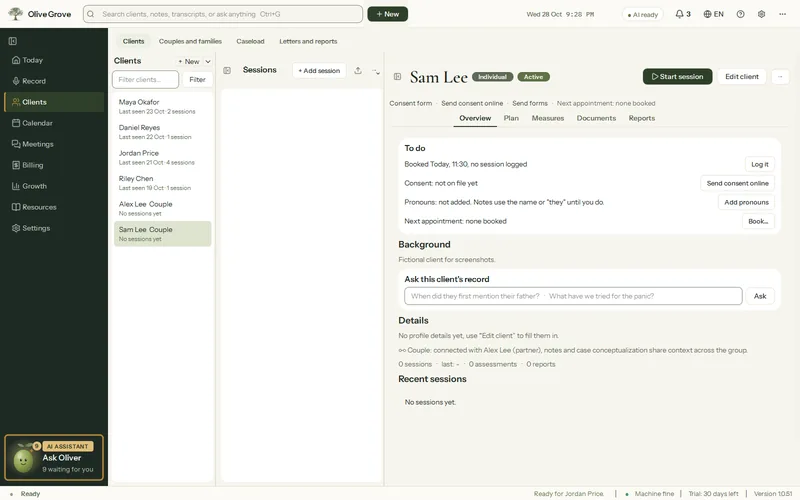Select the Overview tab
Viewport: 800px width, 500px height.
coord(475,118)
